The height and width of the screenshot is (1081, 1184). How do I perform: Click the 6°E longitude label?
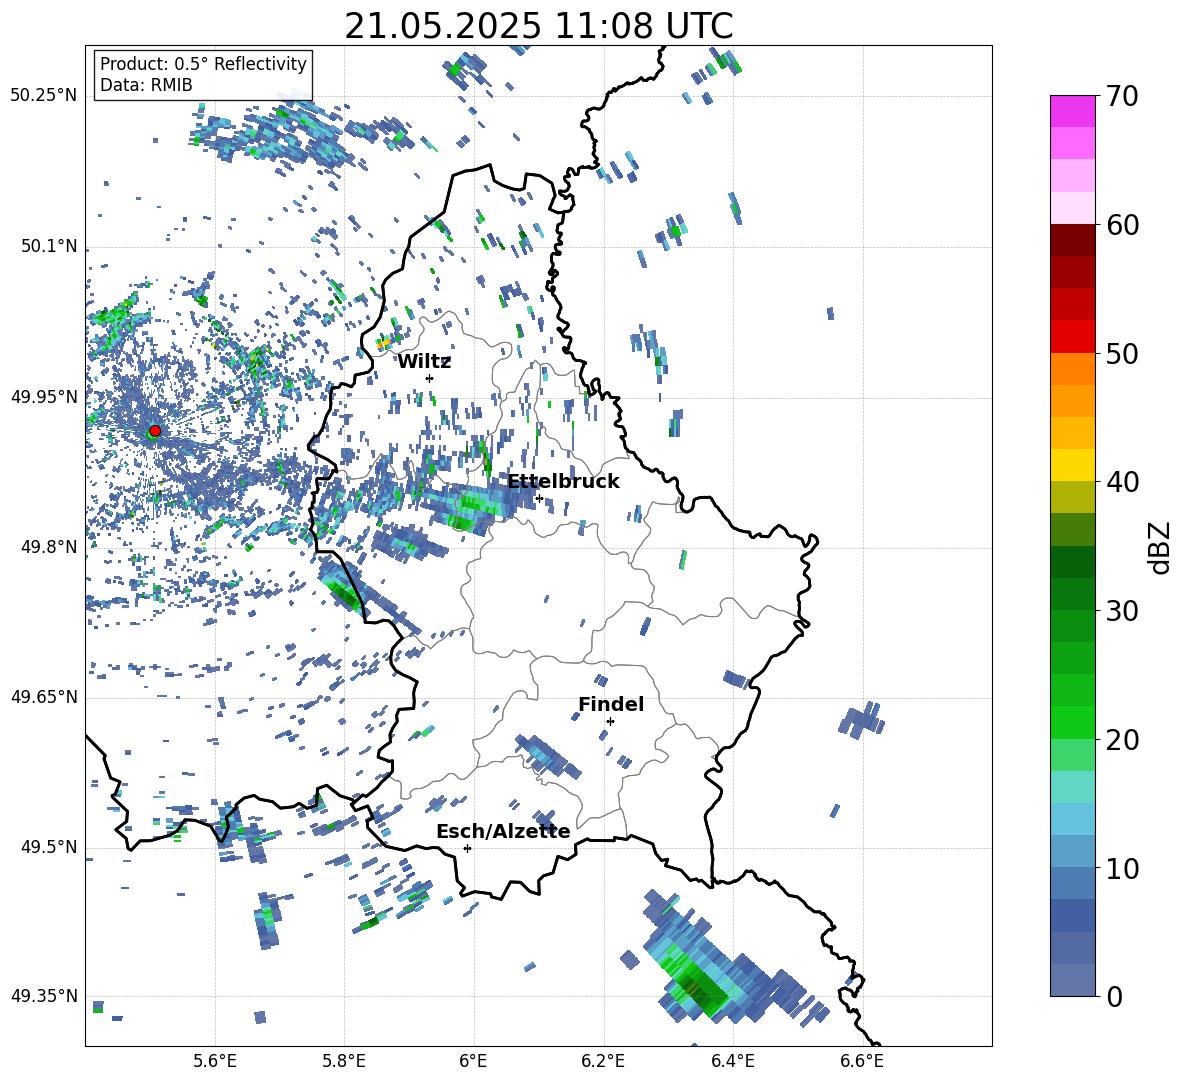(473, 1061)
